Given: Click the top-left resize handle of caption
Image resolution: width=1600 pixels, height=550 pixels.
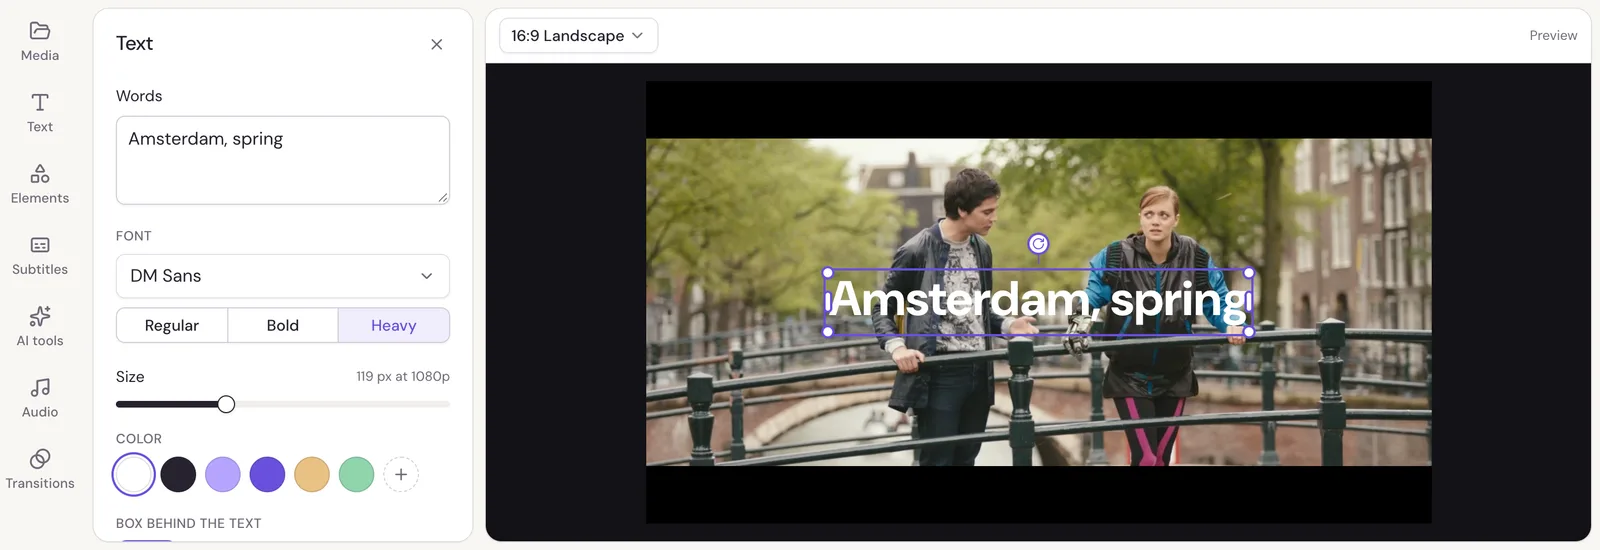Looking at the screenshot, I should (x=828, y=272).
